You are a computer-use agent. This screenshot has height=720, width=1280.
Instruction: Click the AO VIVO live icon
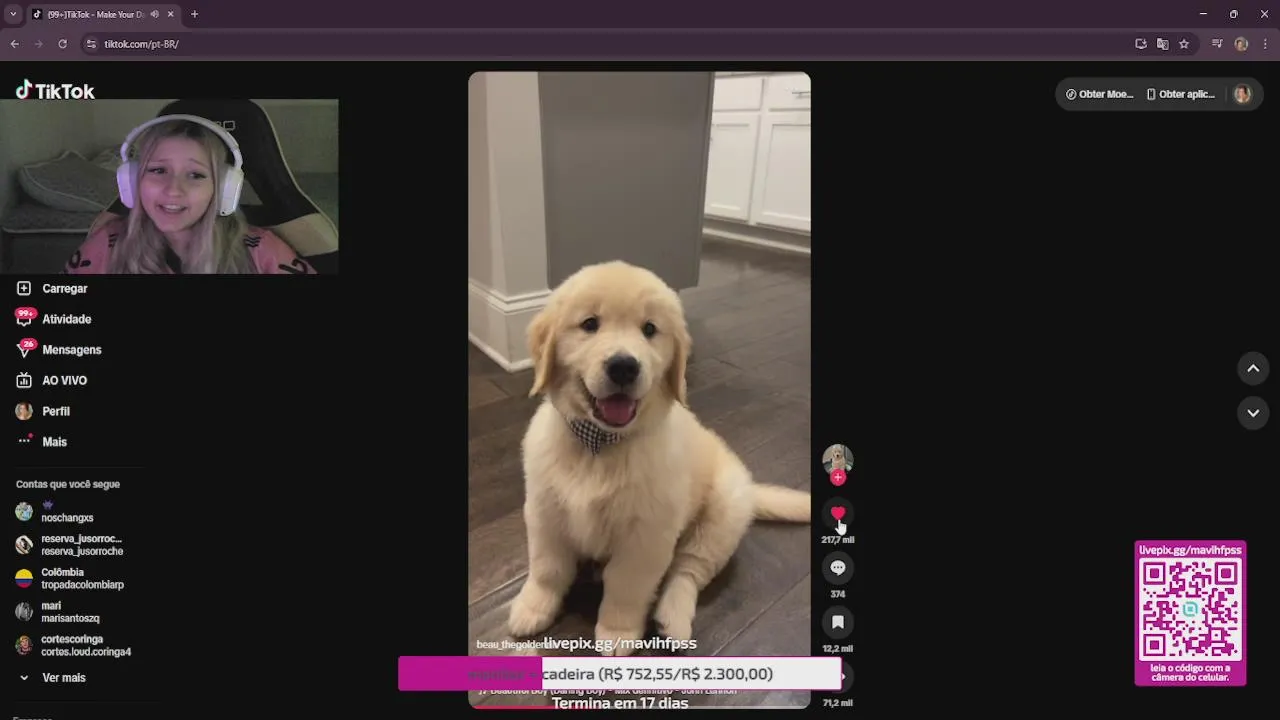point(24,380)
